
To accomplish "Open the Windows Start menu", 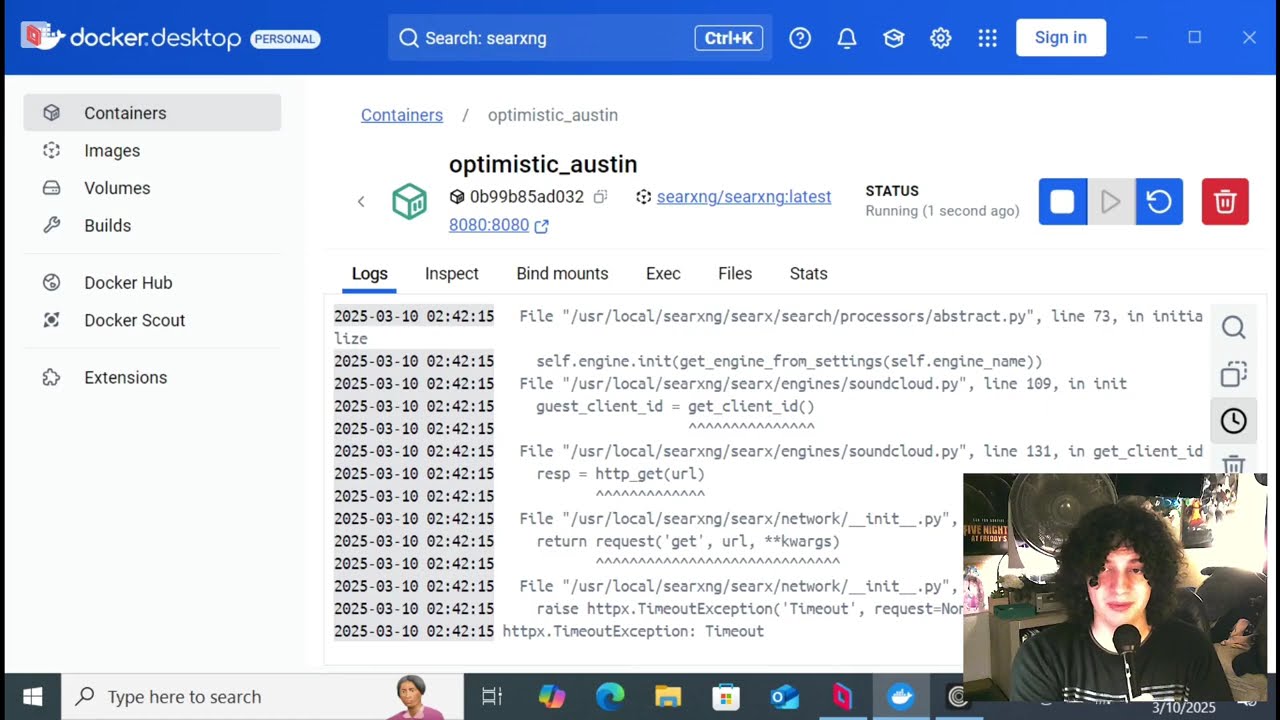I will click(32, 696).
